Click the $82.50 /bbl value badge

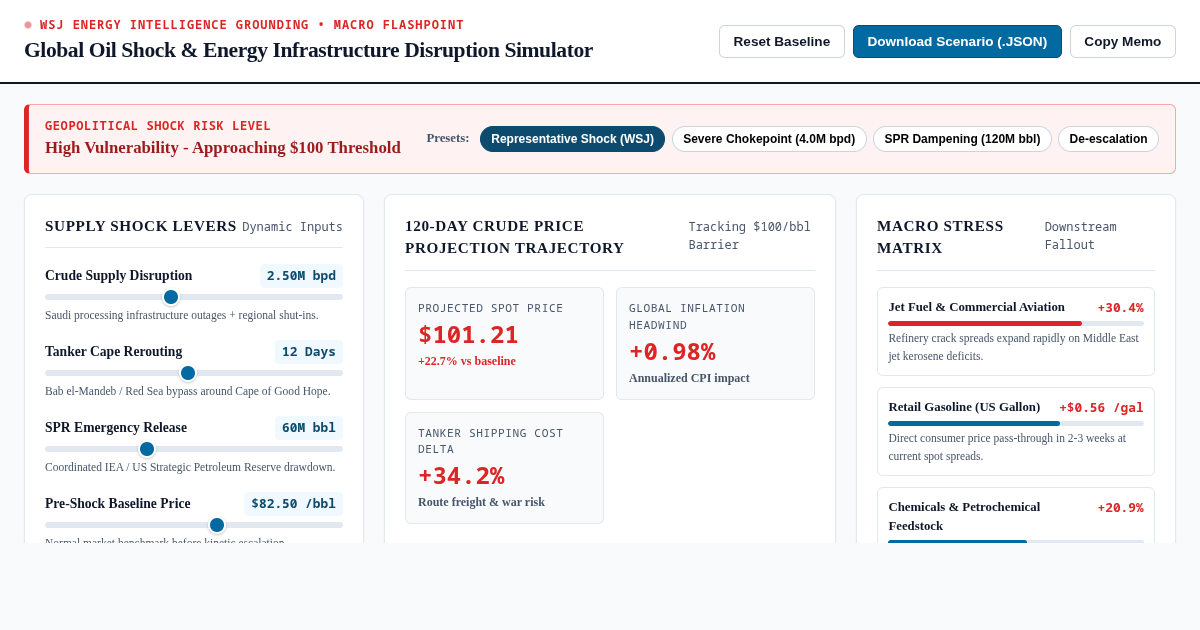coord(293,504)
